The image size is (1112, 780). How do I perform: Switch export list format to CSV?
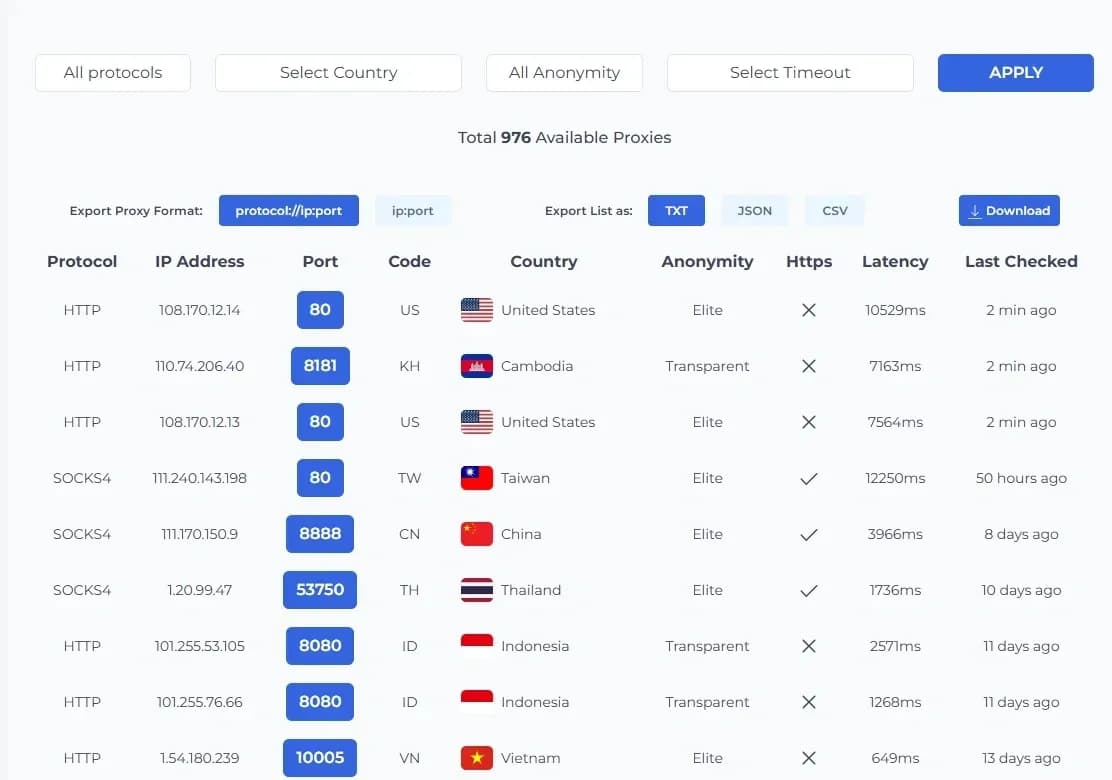pos(834,210)
